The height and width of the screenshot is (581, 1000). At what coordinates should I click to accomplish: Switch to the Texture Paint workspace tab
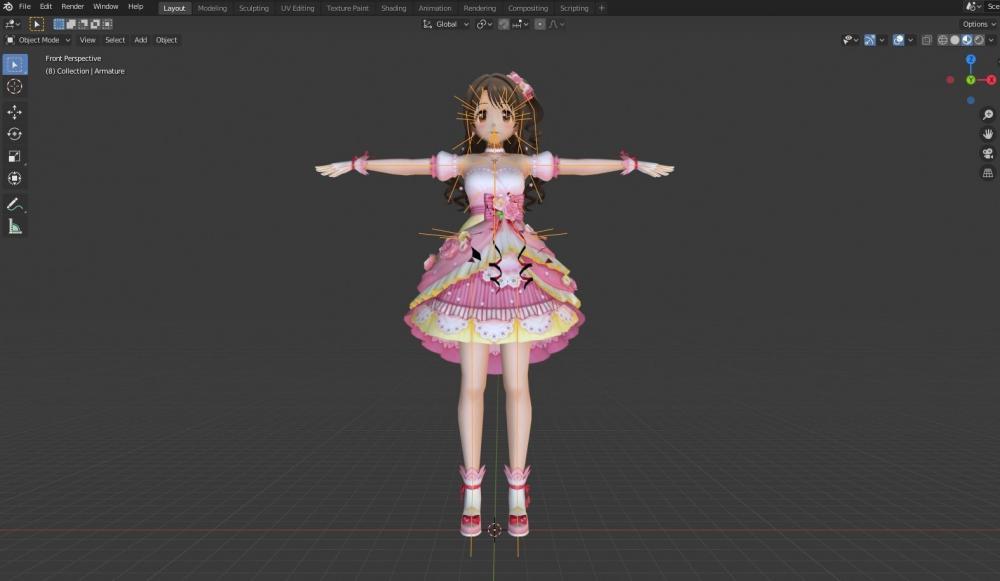click(348, 8)
